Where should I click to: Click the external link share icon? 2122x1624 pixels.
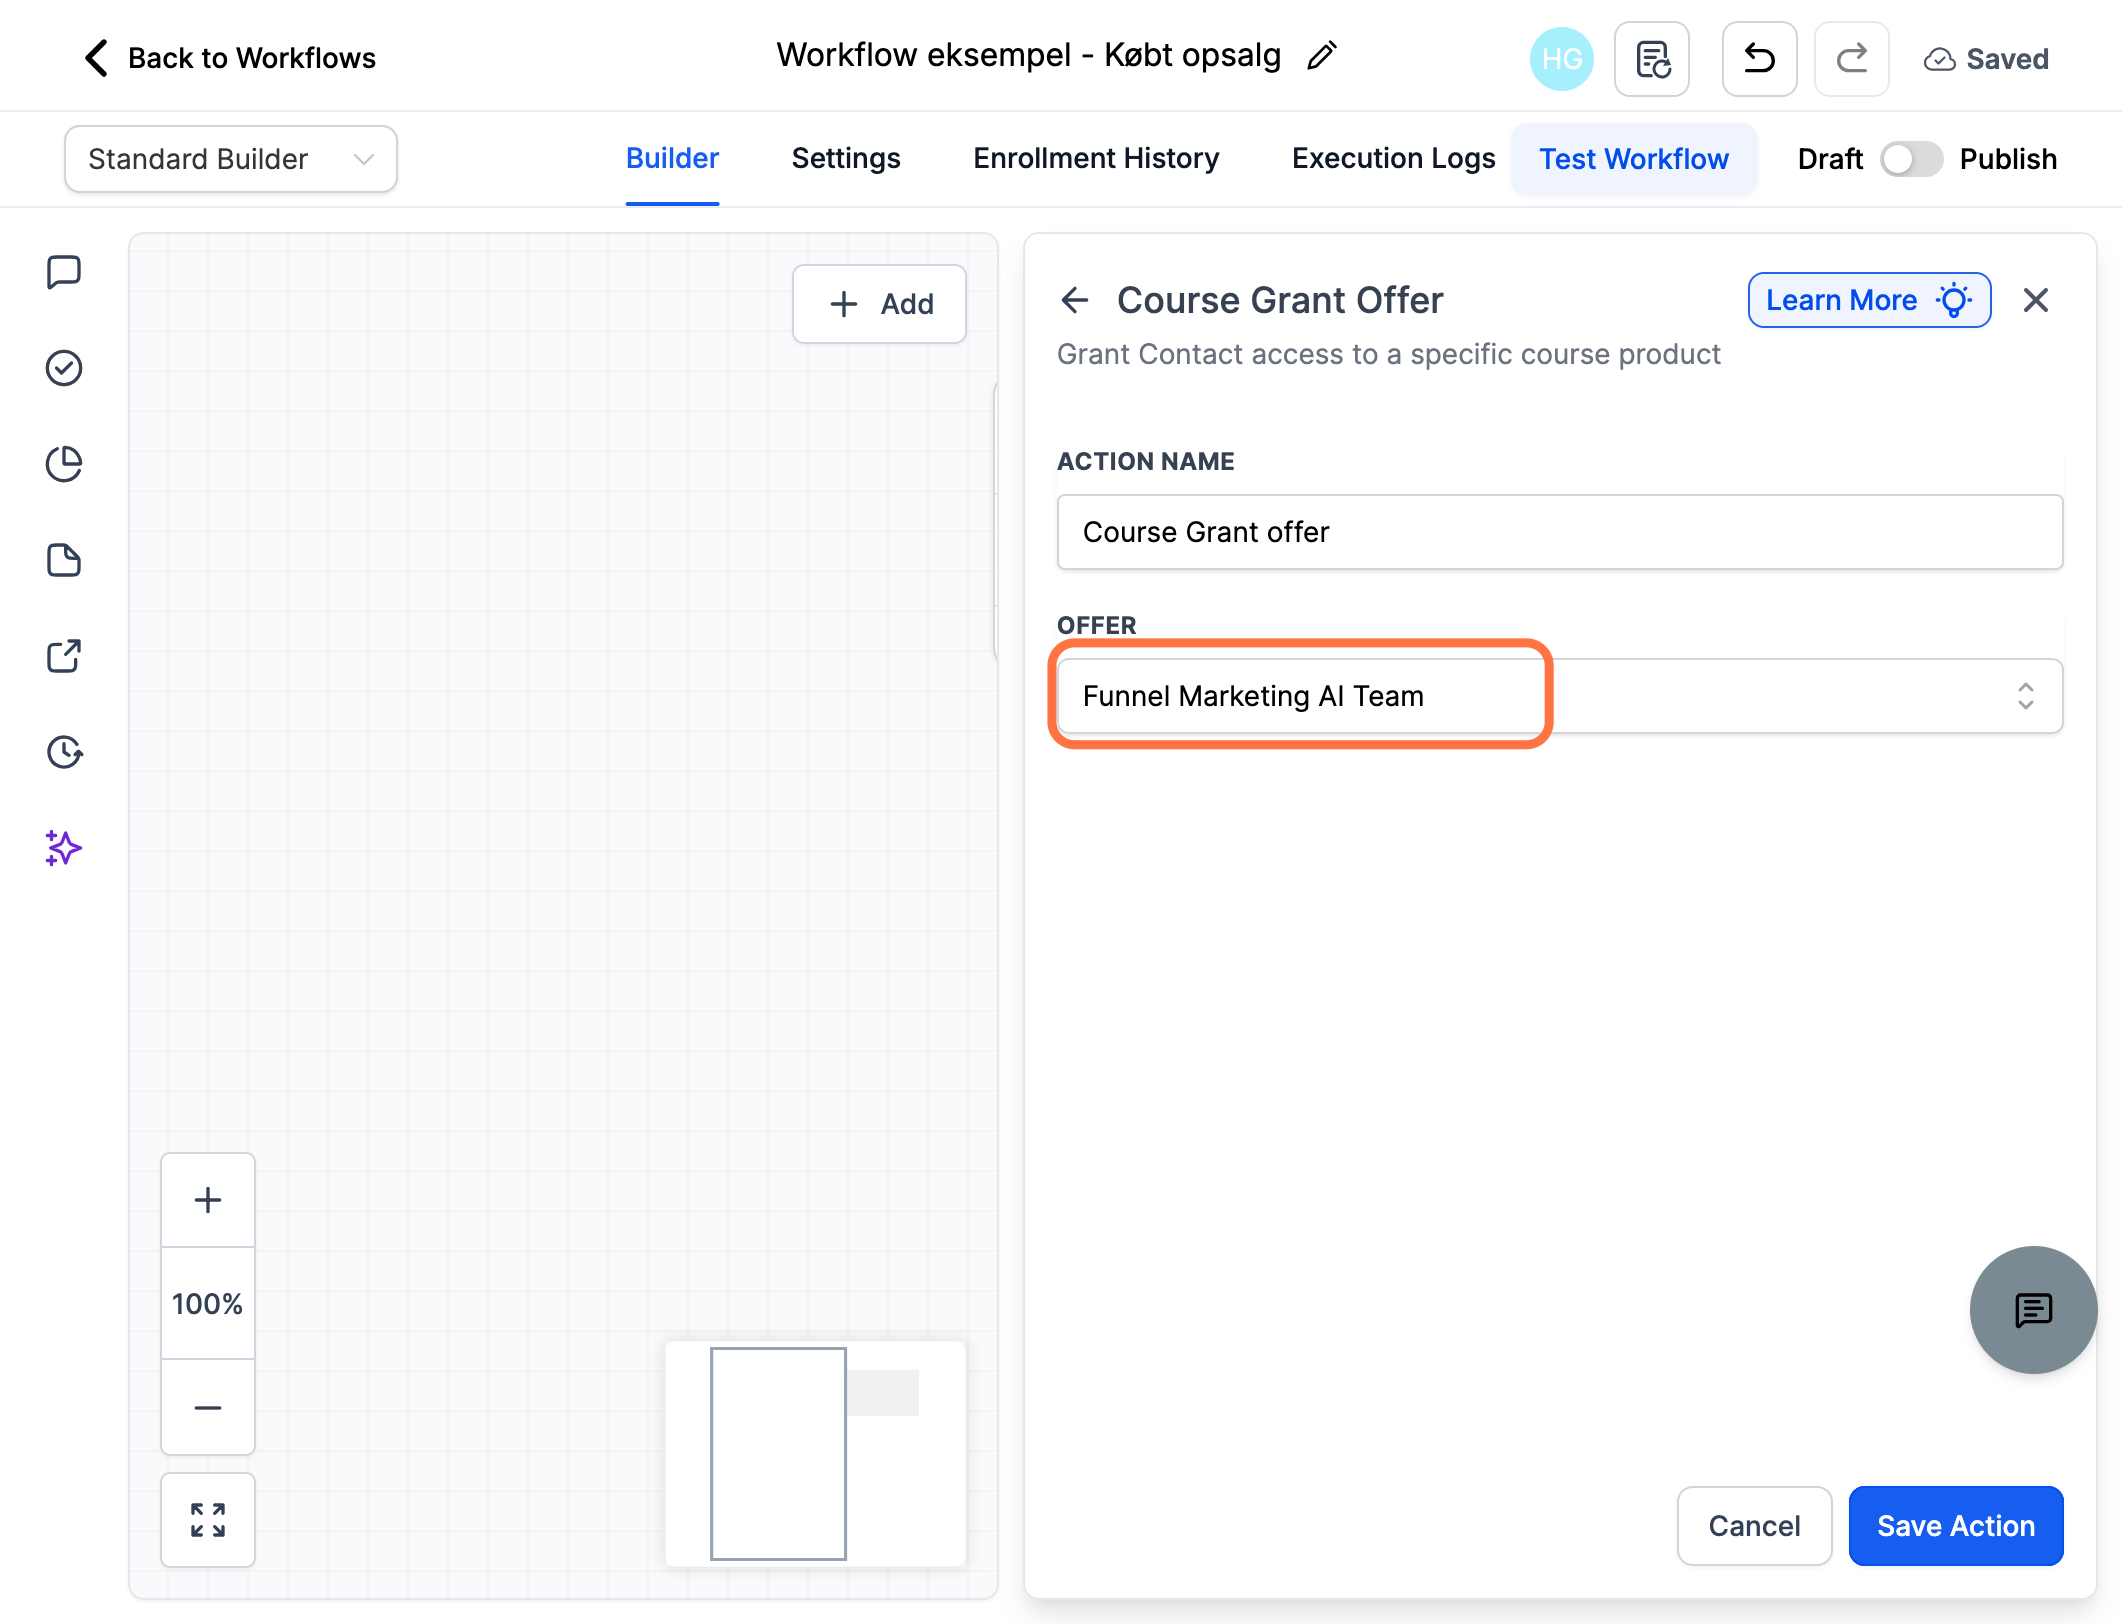click(x=64, y=656)
